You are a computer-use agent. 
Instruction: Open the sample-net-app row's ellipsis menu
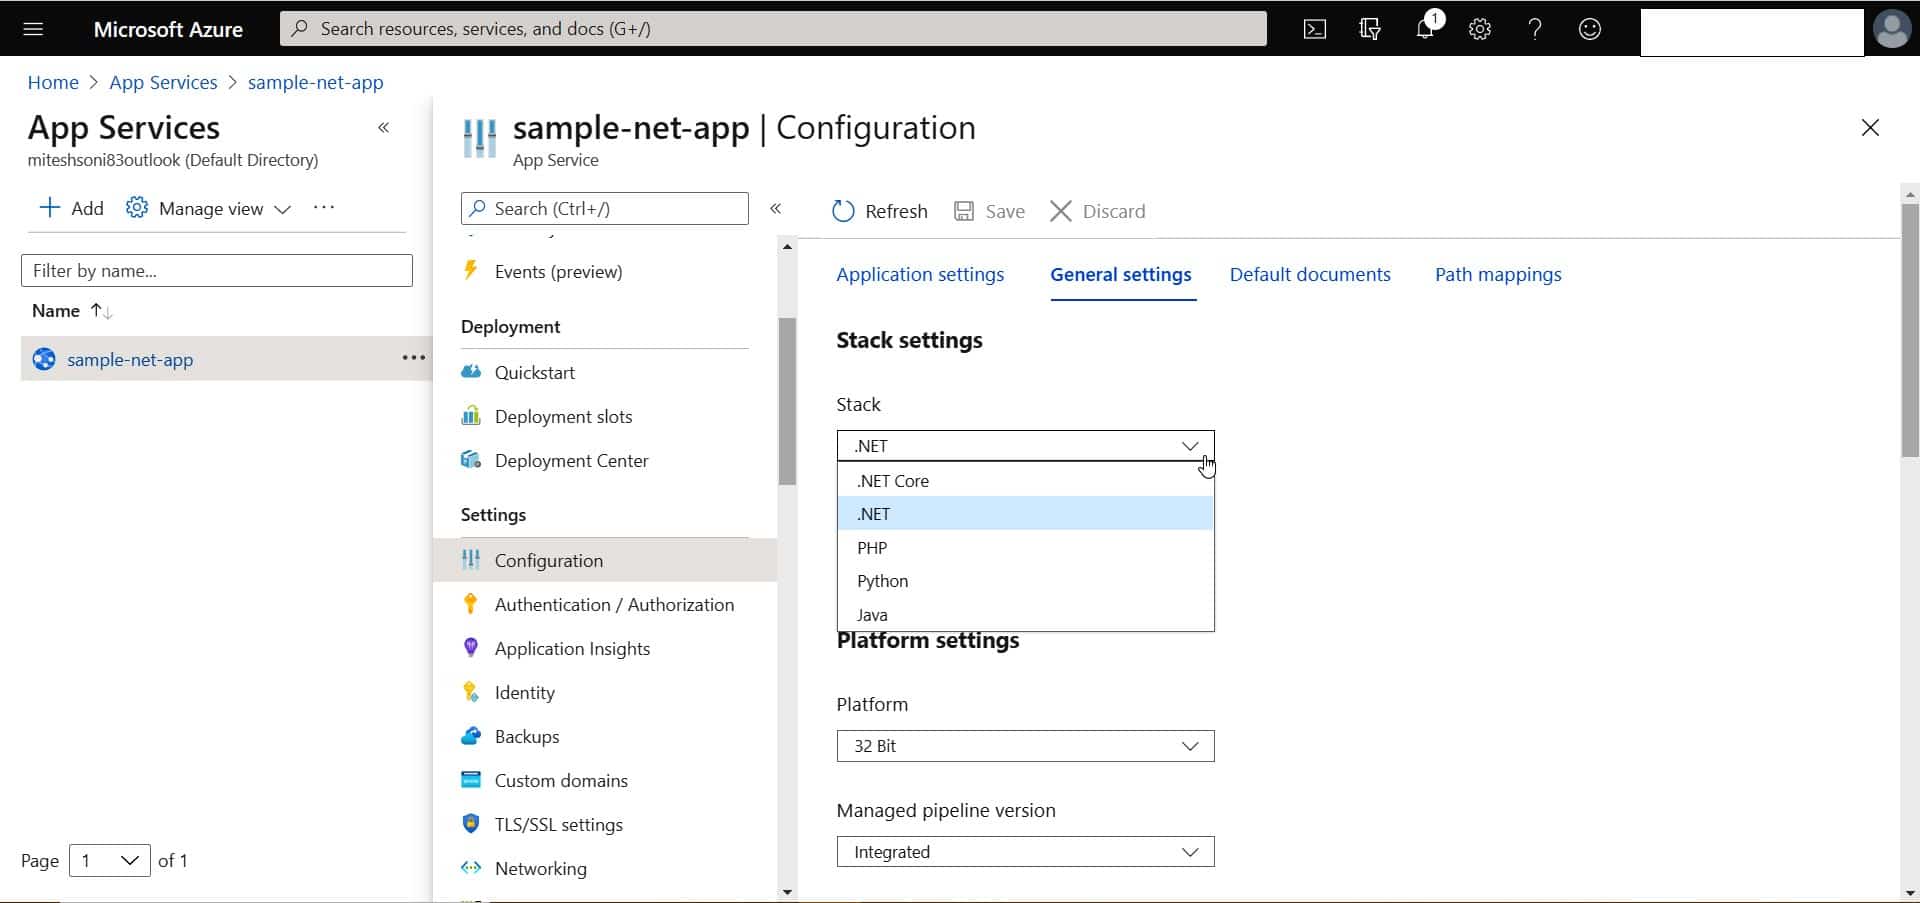(413, 358)
